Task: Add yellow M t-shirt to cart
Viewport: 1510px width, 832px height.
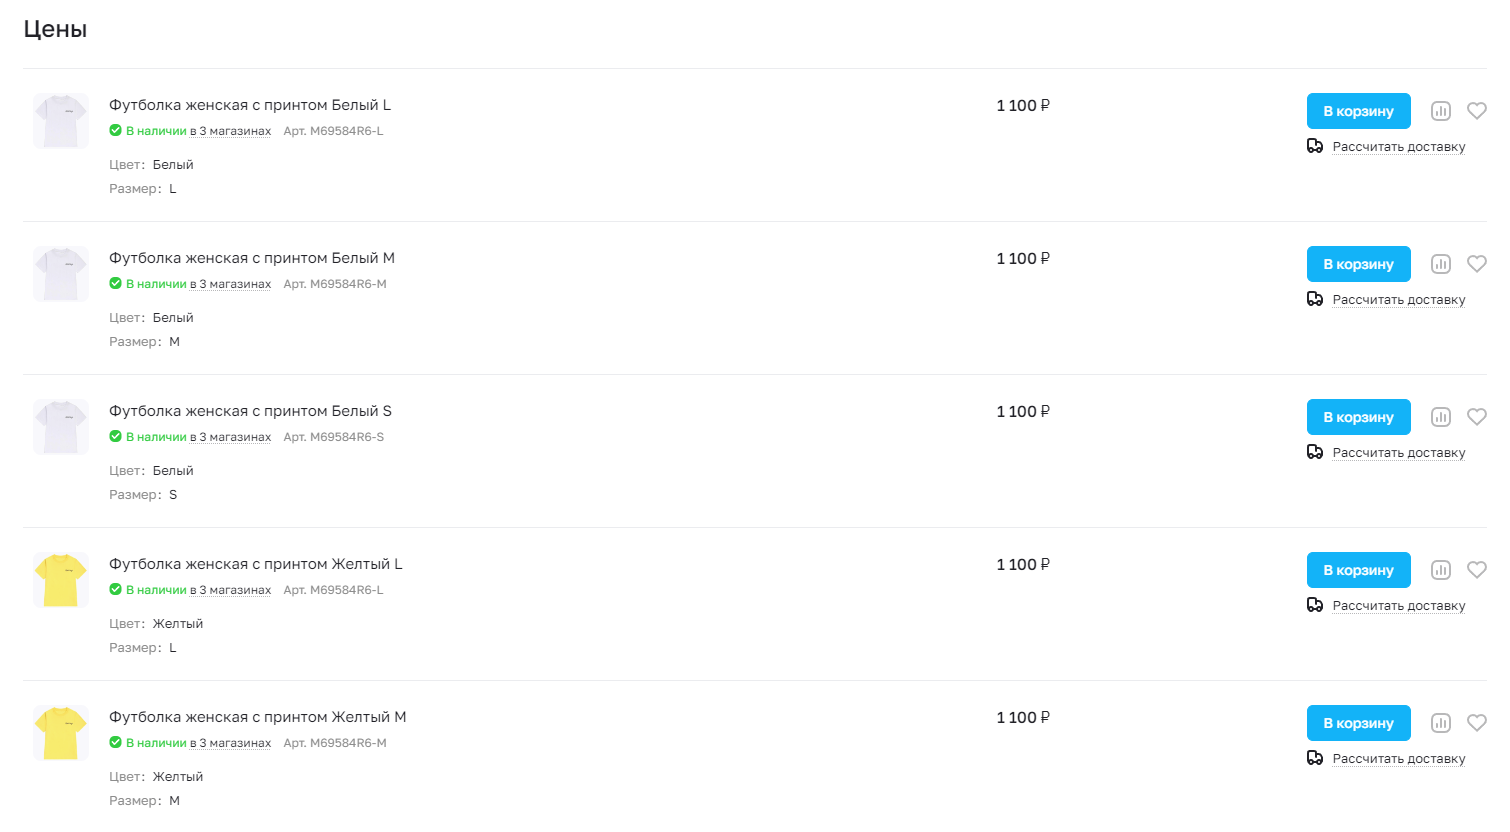Action: click(1358, 723)
